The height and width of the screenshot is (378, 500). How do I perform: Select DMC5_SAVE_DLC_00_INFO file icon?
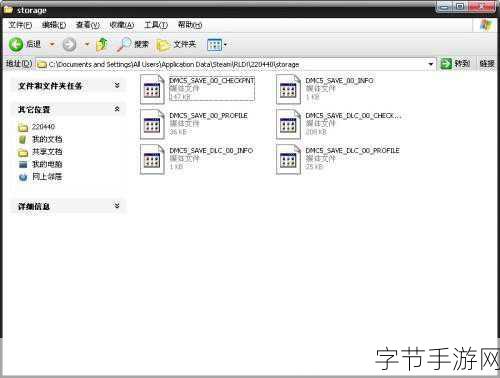coord(152,159)
